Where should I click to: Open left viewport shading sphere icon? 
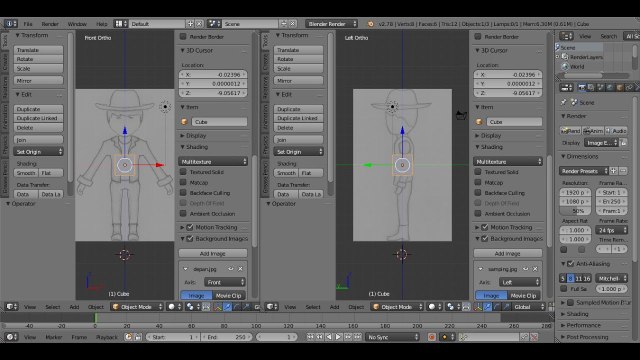tap(174, 307)
